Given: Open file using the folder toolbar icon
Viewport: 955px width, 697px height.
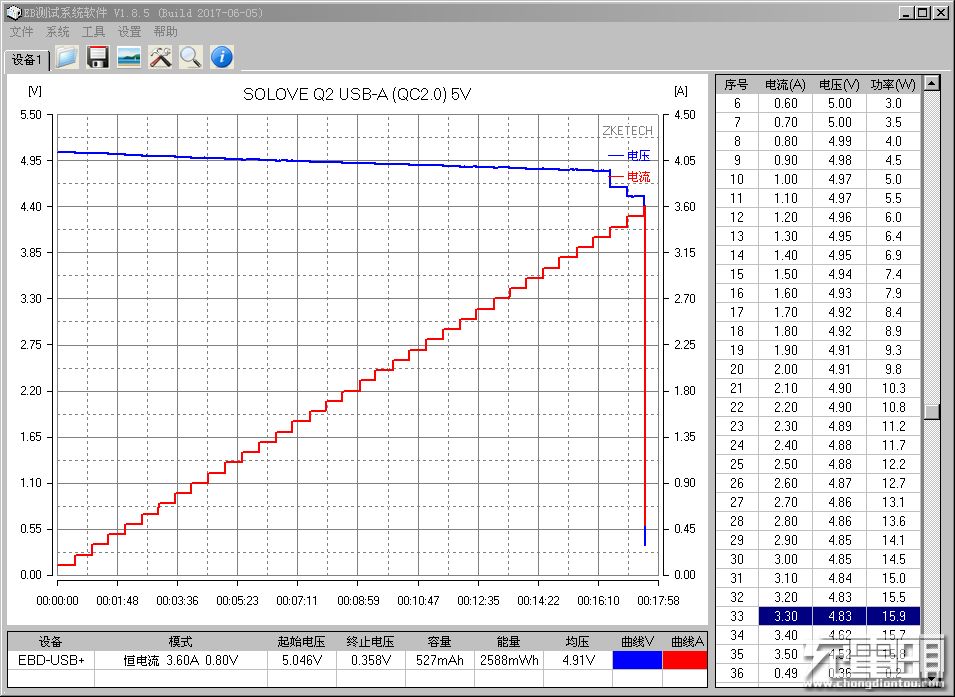Looking at the screenshot, I should pyautogui.click(x=67, y=57).
